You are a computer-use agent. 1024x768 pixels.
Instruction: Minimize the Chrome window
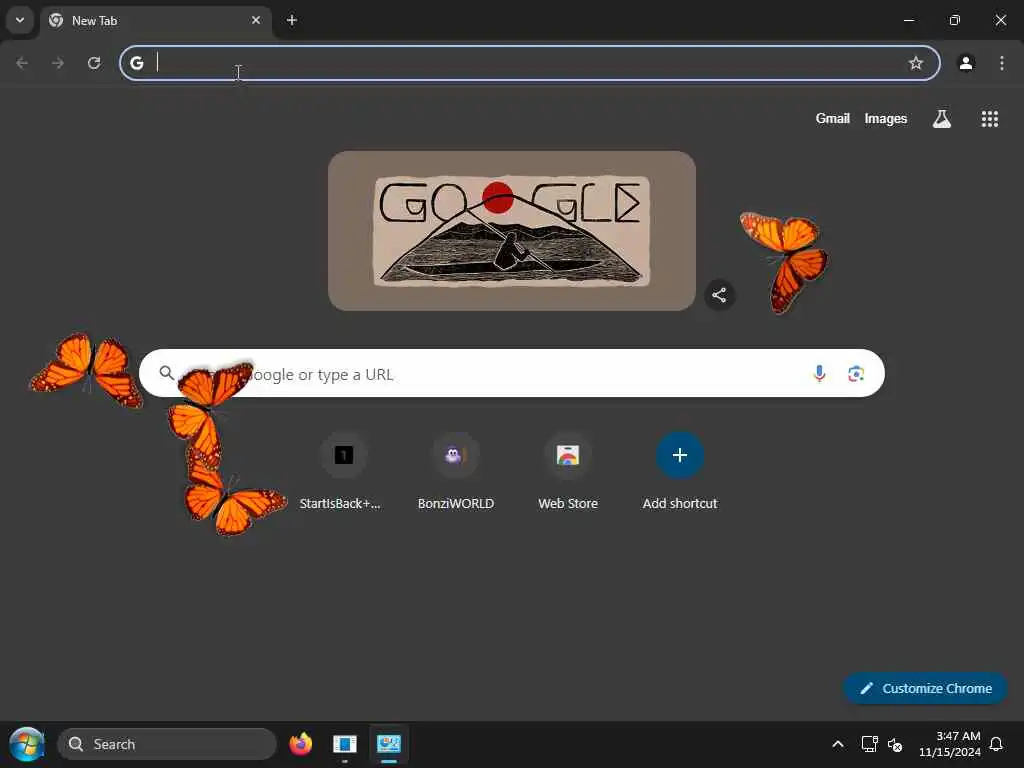tap(908, 20)
